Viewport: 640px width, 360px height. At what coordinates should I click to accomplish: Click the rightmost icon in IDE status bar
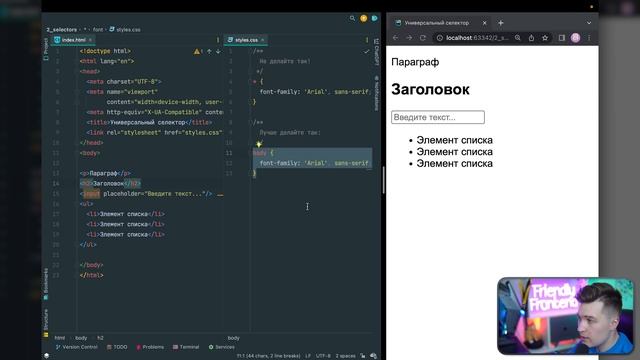coord(373,356)
